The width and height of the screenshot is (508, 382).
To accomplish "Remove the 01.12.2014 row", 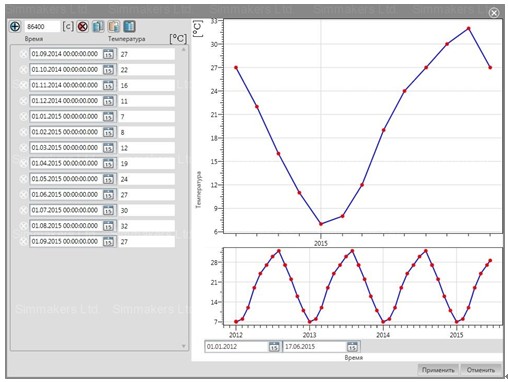I will tap(23, 101).
